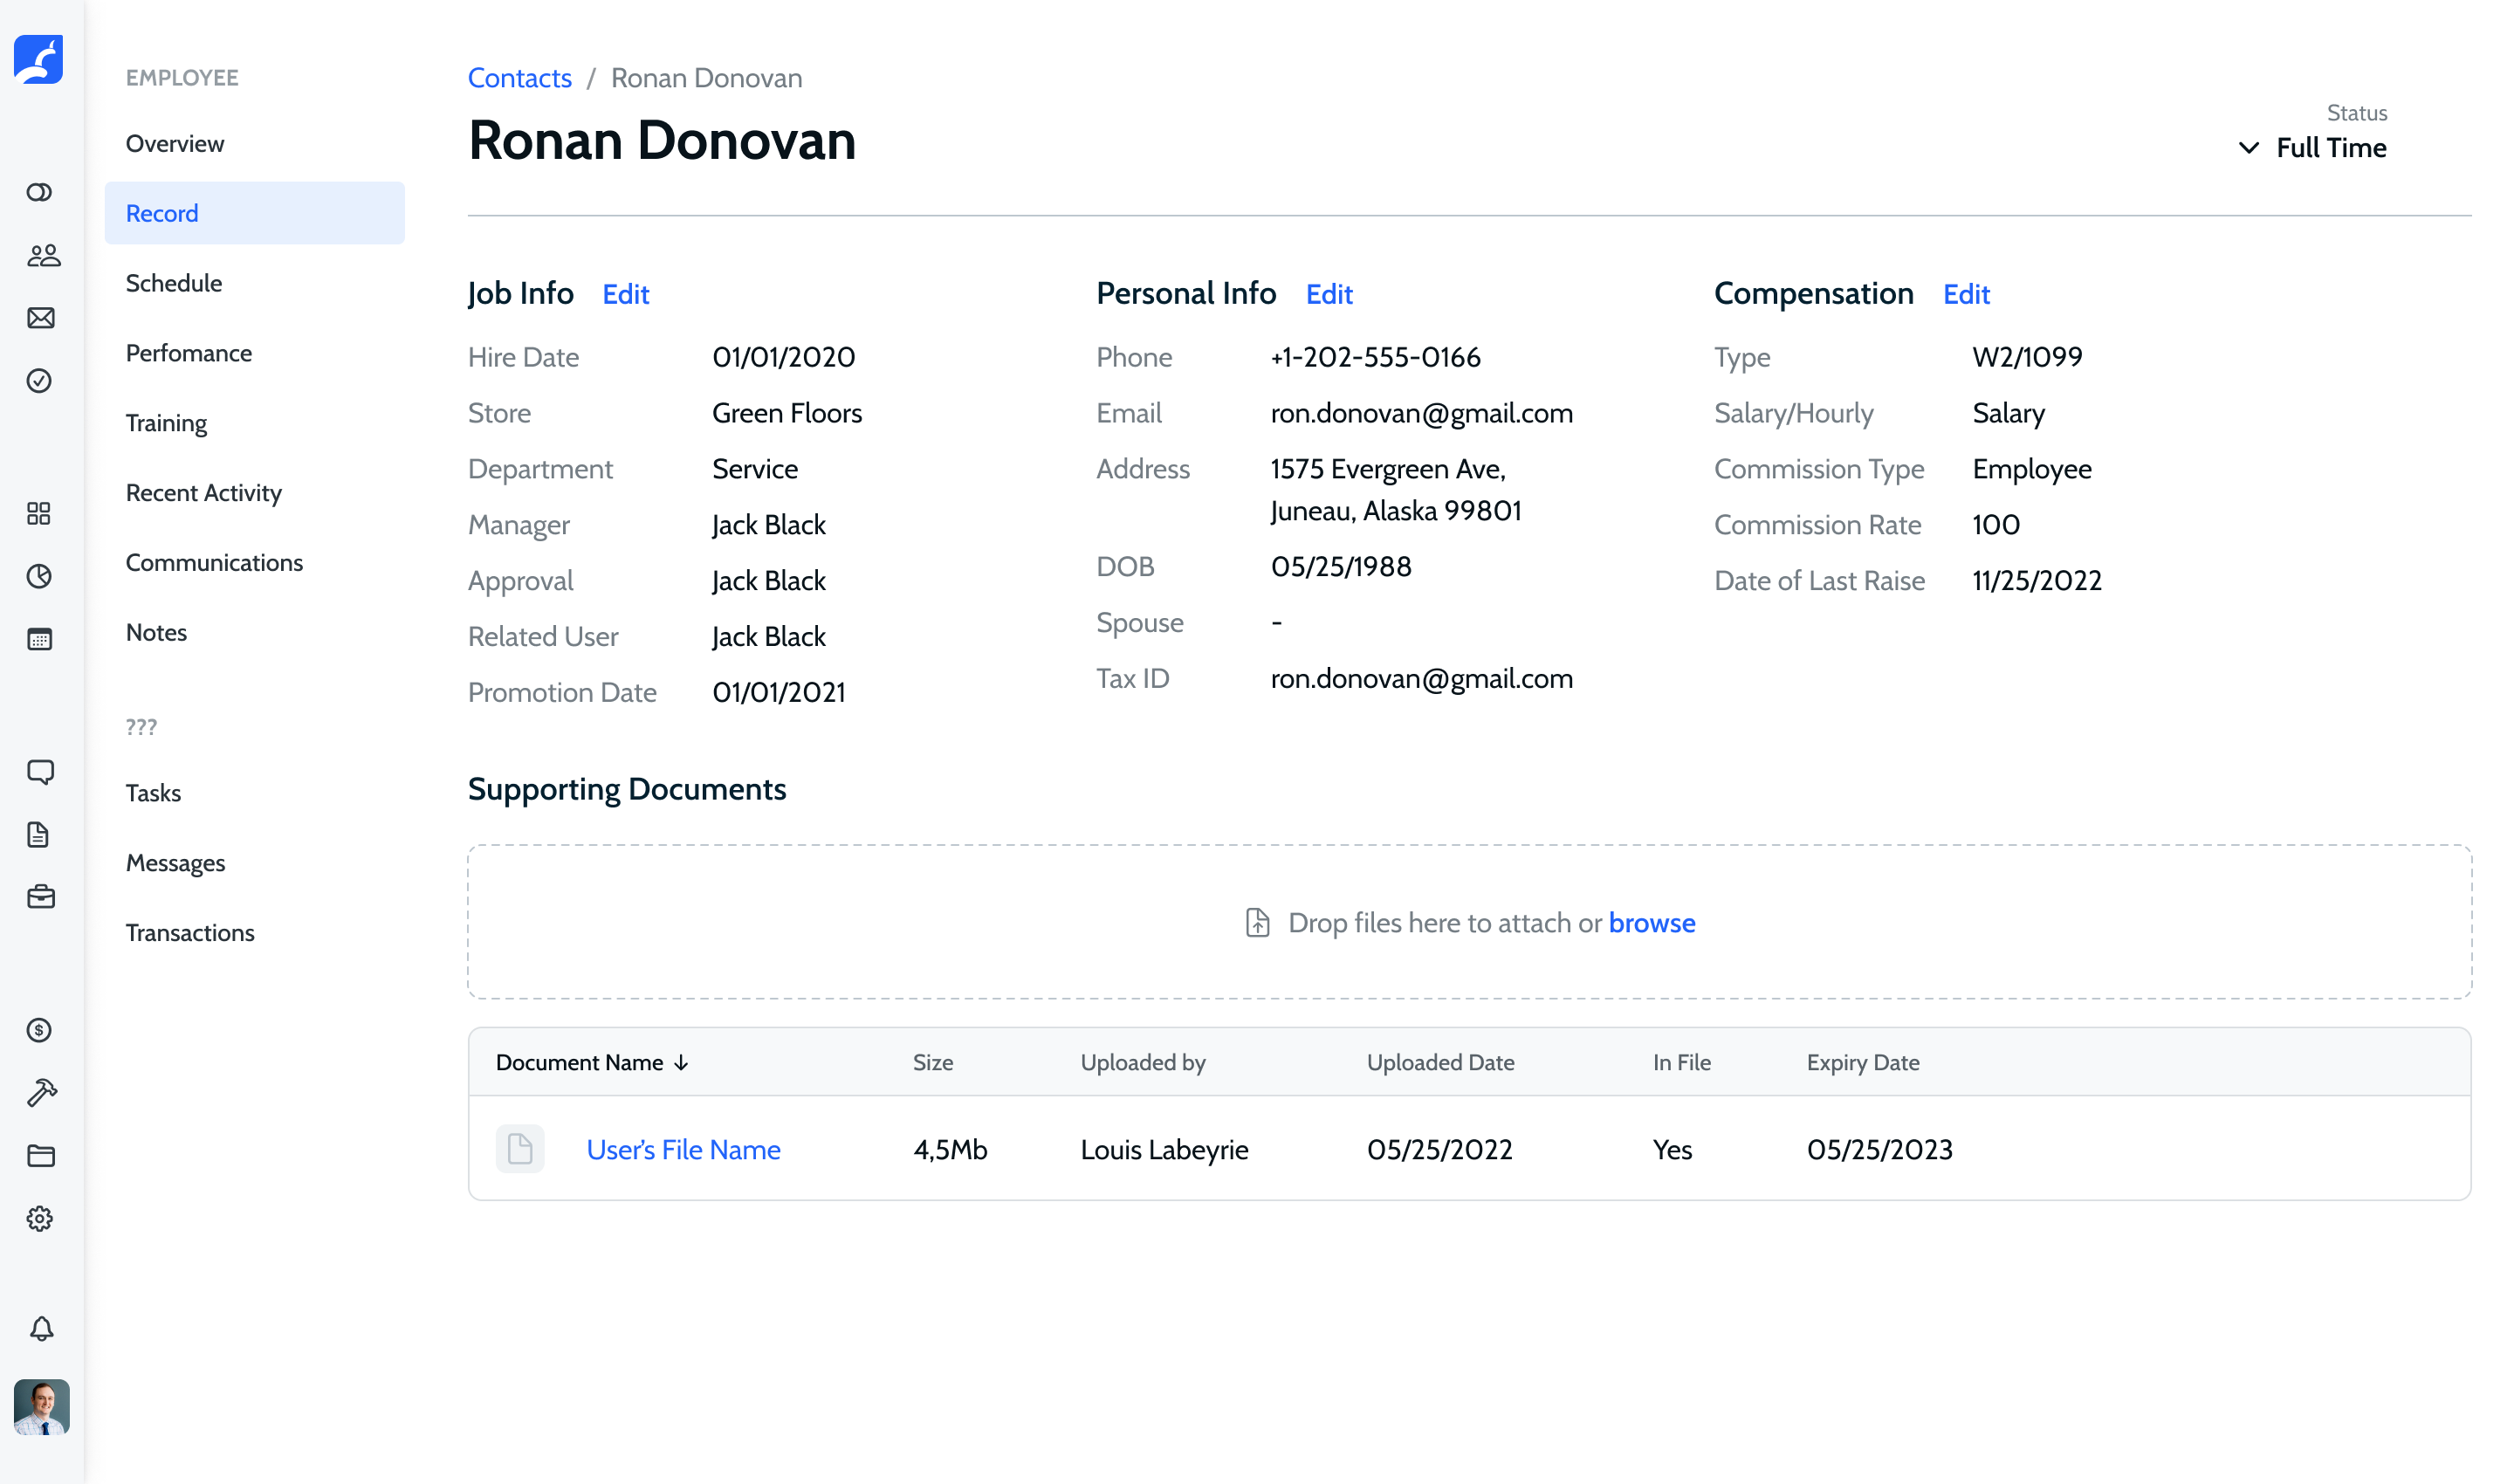This screenshot has height=1484, width=2514.
Task: Open the dashboard grid icon in sidebar
Action: click(x=39, y=514)
